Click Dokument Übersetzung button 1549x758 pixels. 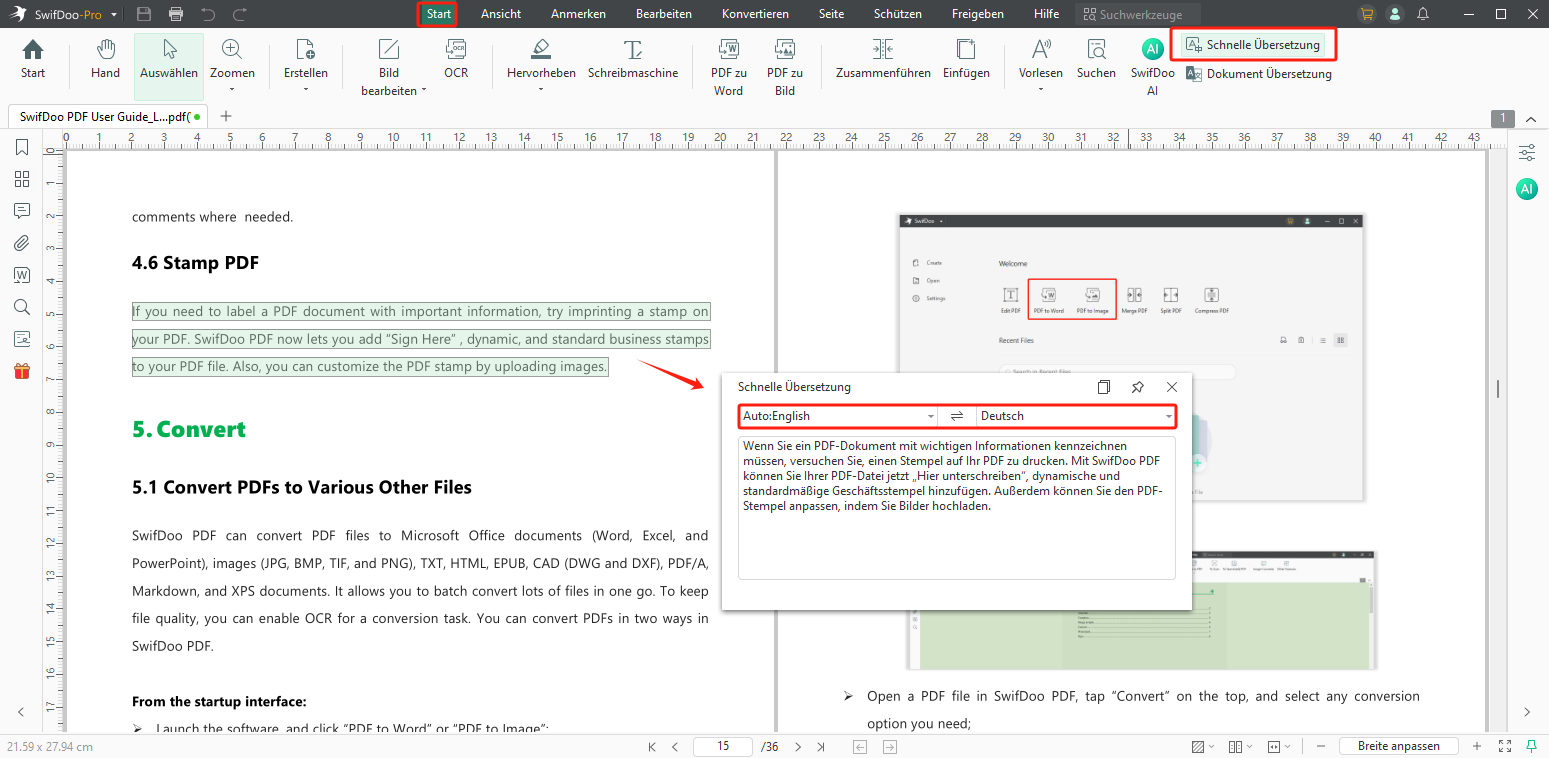pos(1258,73)
